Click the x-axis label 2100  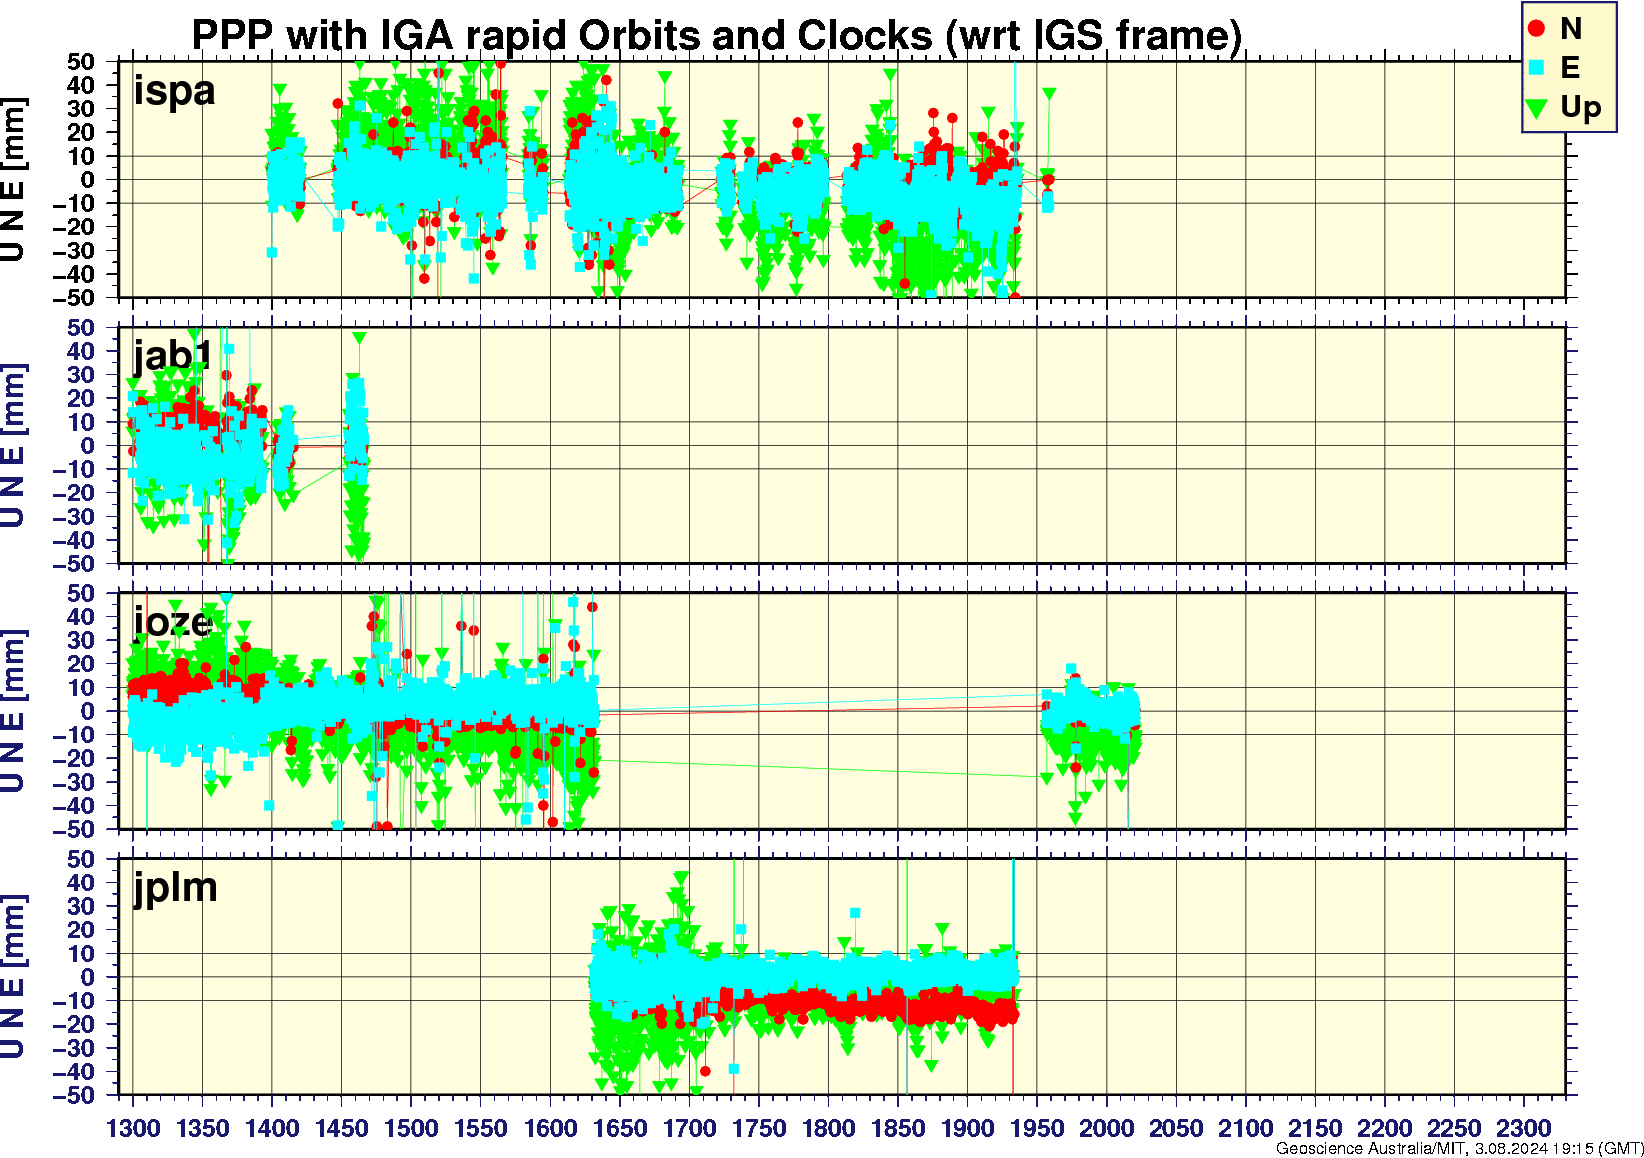click(1245, 1128)
